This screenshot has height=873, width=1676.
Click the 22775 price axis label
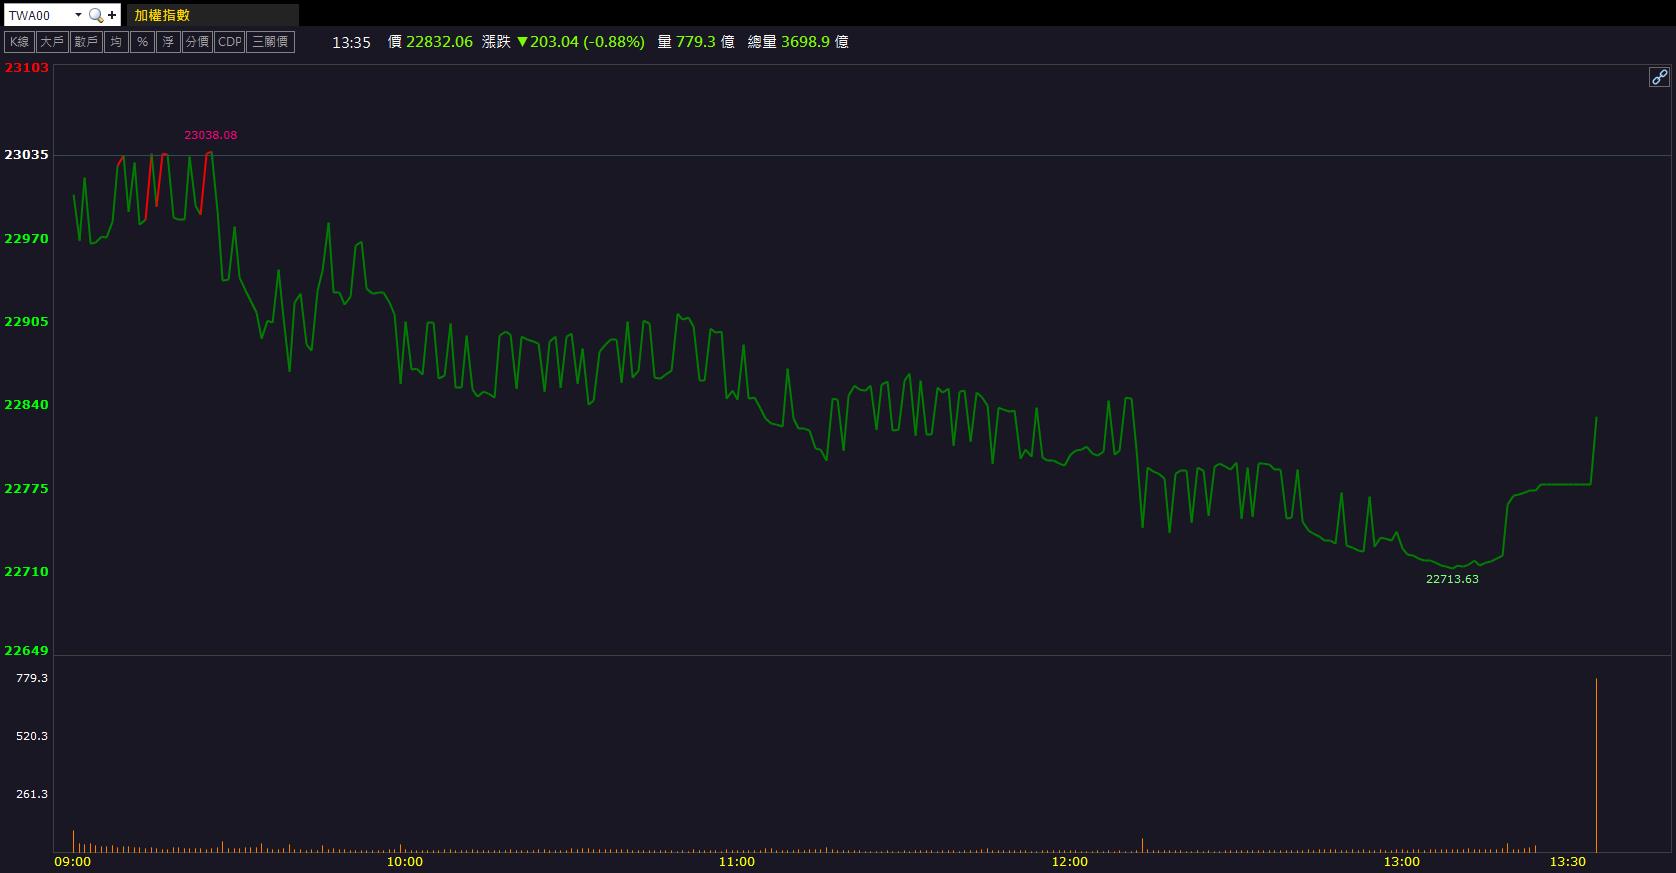click(x=27, y=489)
